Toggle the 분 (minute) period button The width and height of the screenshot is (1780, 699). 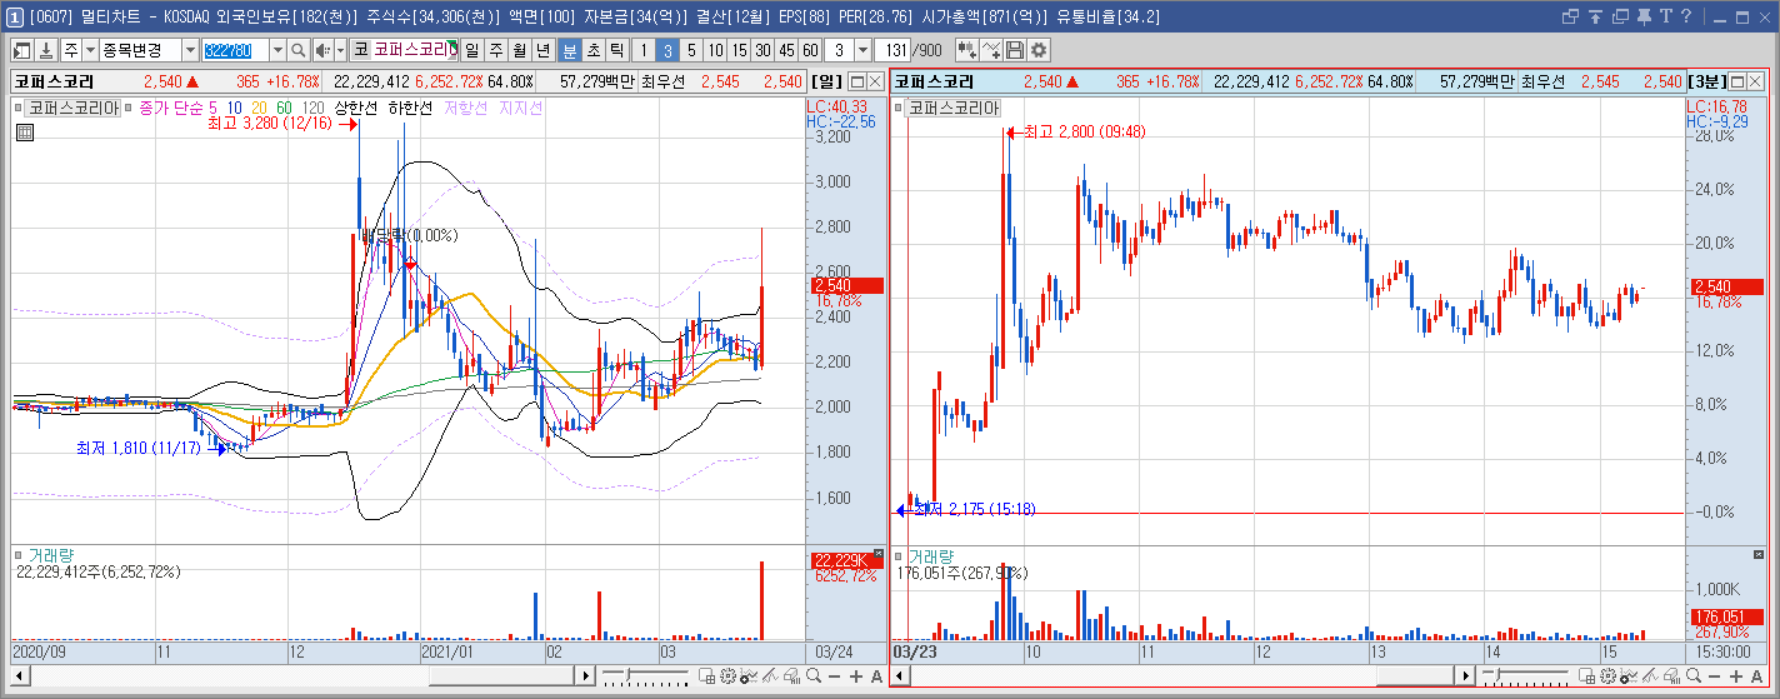(x=570, y=50)
